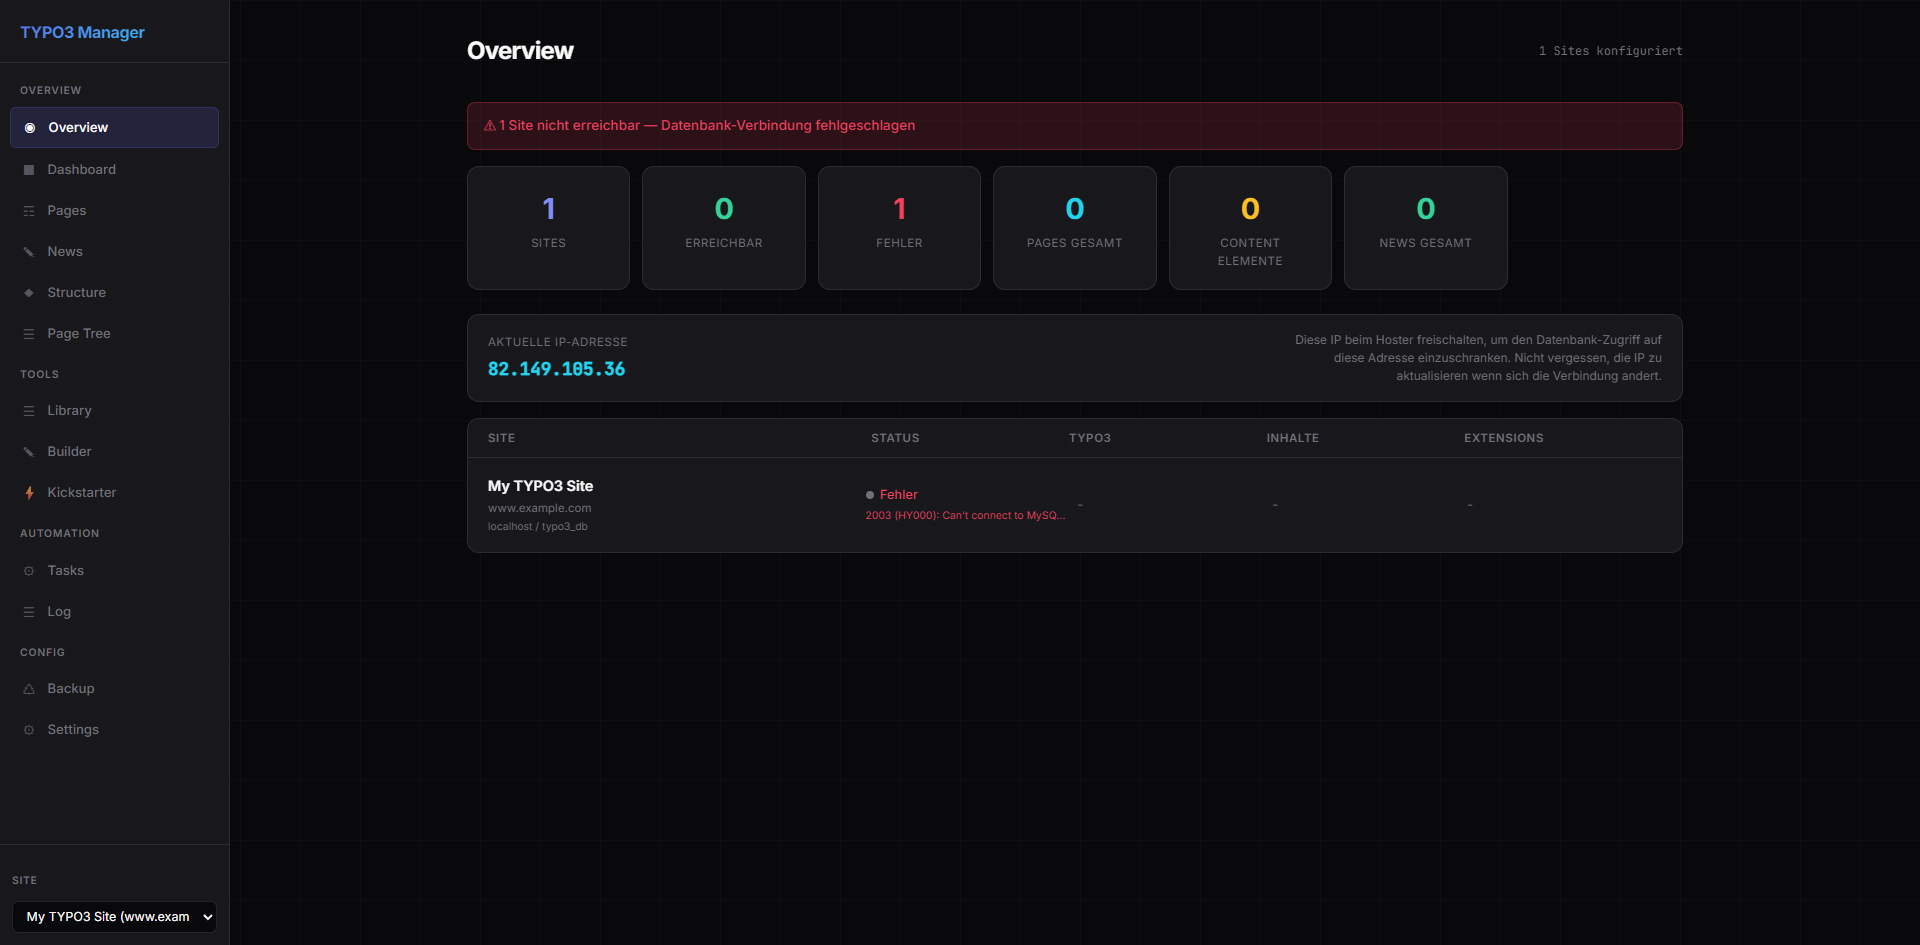Go to the Library tool

(x=69, y=411)
